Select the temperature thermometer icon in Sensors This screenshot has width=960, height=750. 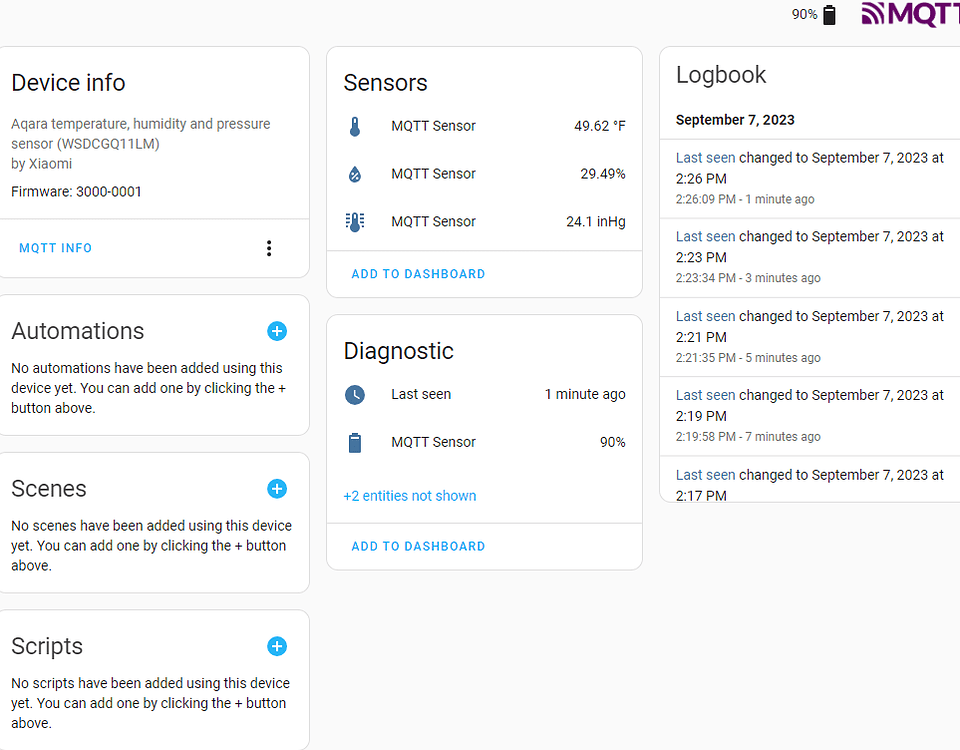pos(355,126)
